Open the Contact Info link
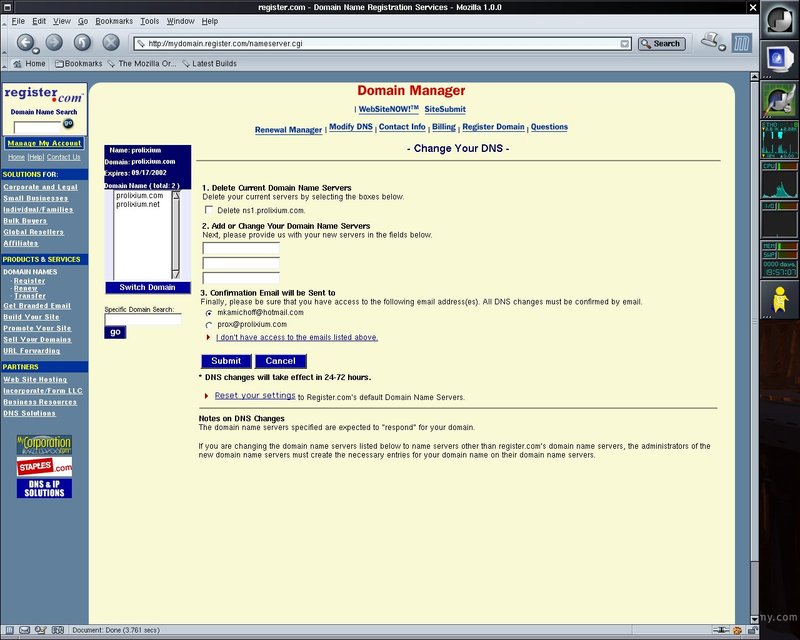This screenshot has width=800, height=640. 402,127
